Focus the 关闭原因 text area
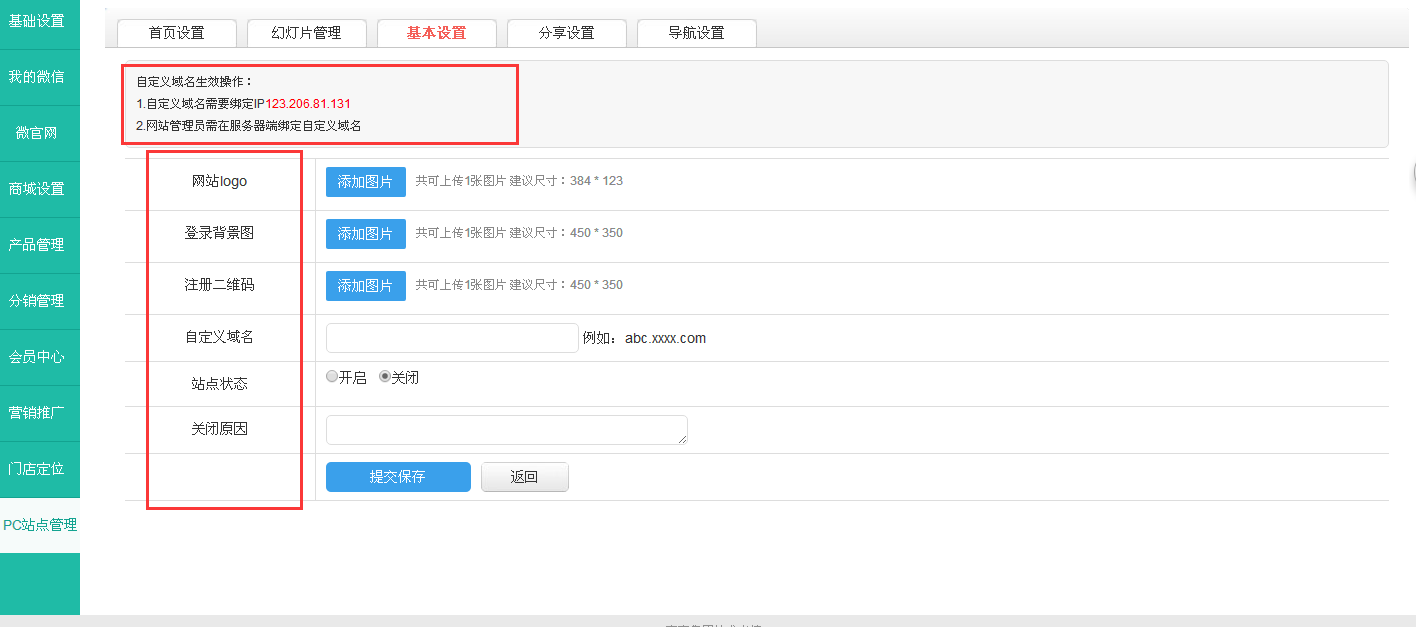 click(x=506, y=430)
